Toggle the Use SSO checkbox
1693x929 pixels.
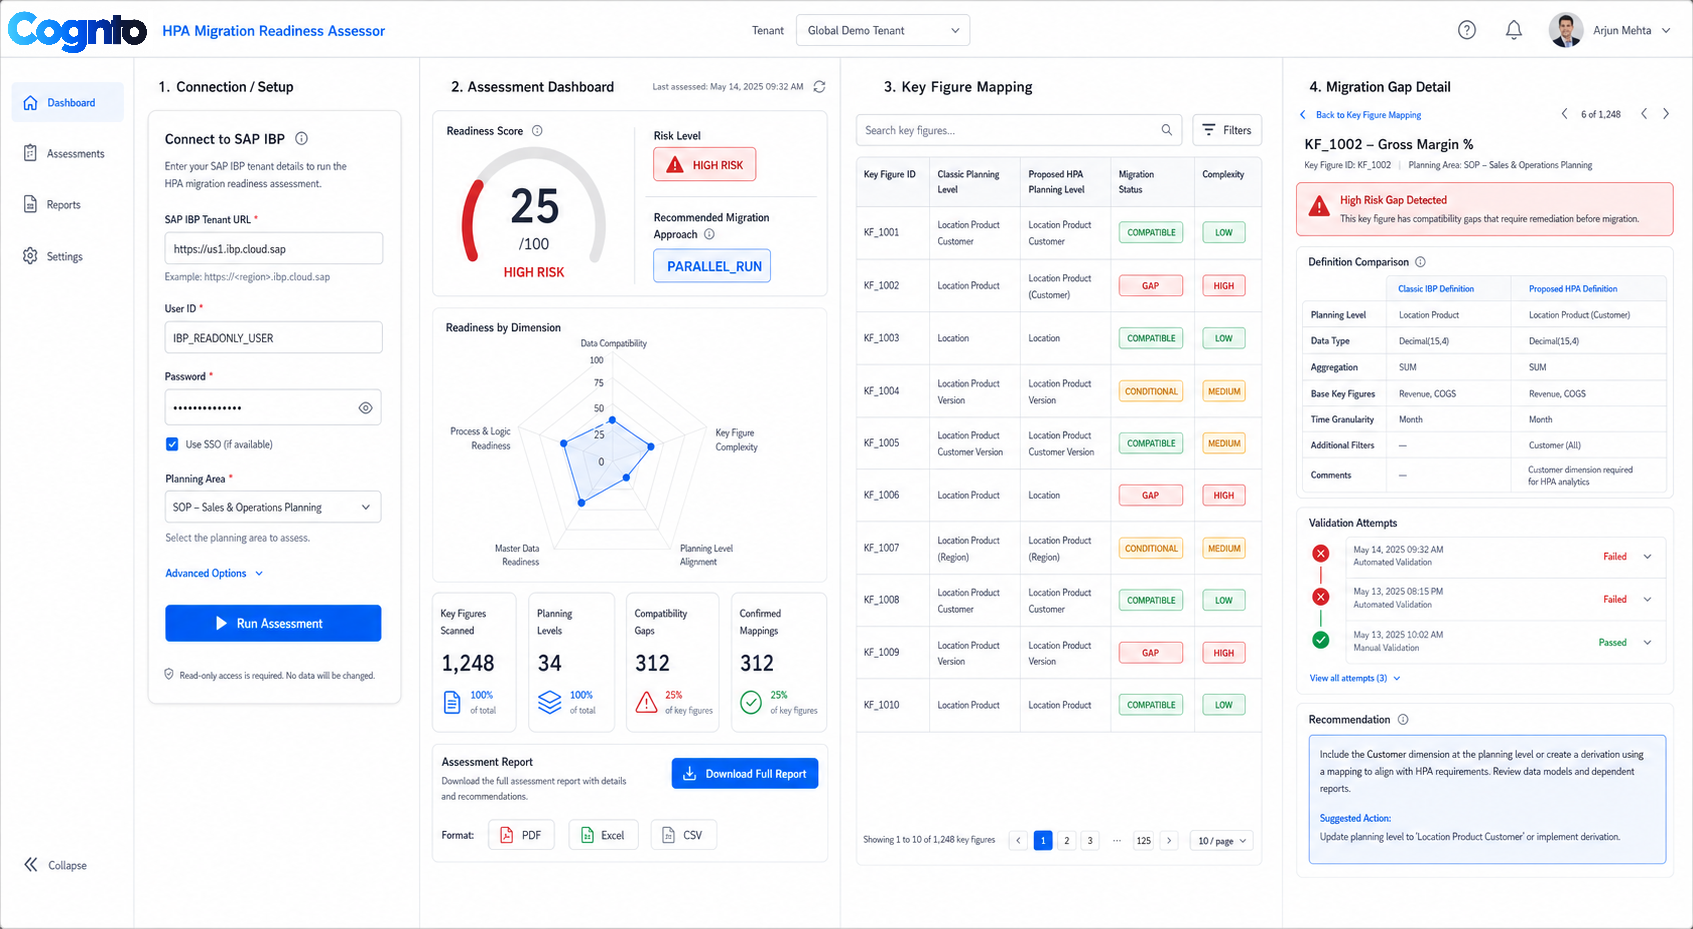tap(172, 444)
